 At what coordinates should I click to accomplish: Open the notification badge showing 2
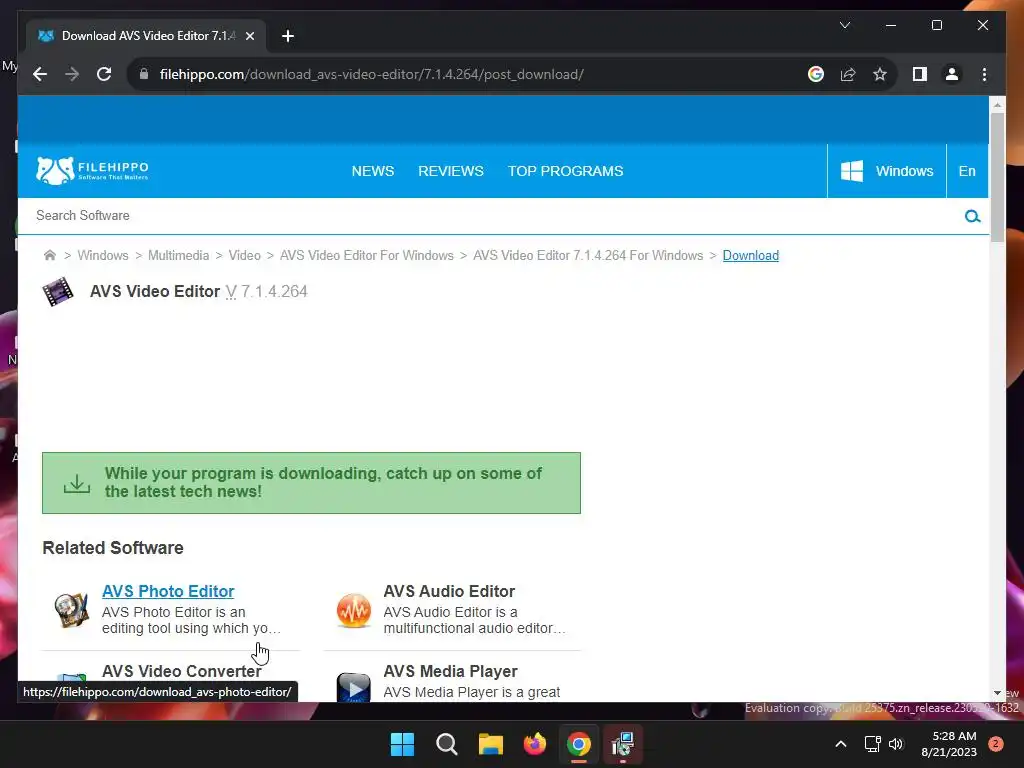click(996, 744)
